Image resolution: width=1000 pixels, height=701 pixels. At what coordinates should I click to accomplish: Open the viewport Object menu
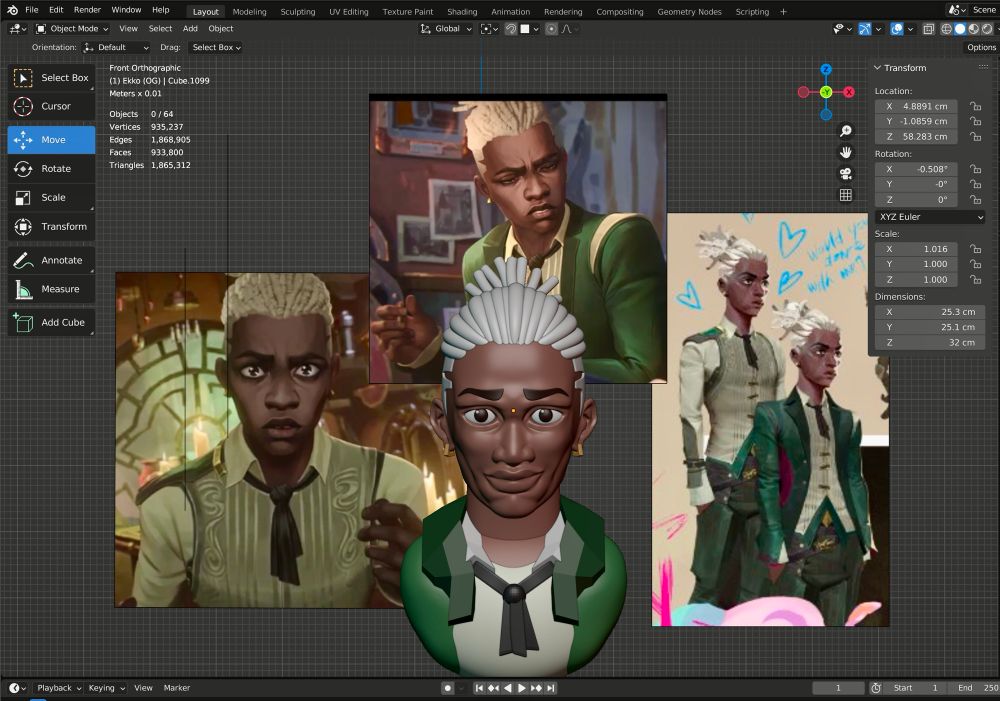pos(221,29)
